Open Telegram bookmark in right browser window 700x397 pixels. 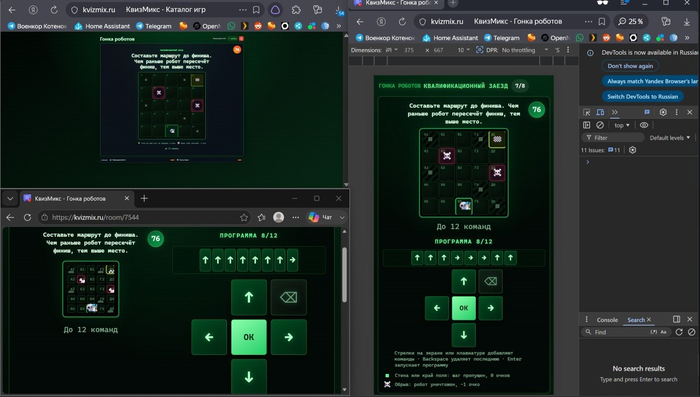click(x=502, y=38)
